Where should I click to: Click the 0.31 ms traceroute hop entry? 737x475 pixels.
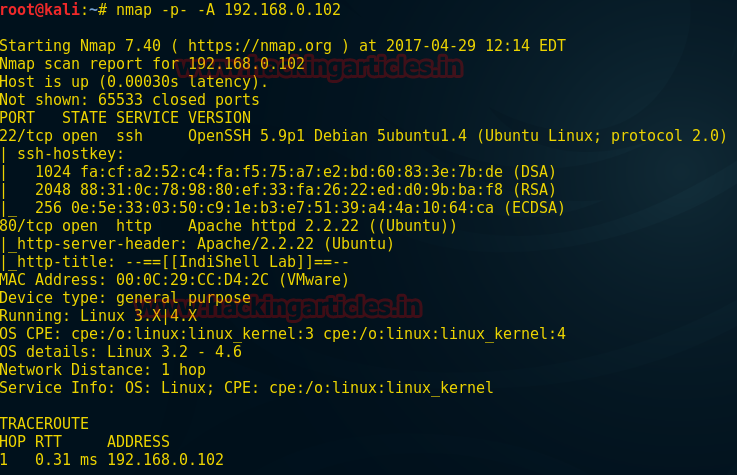(x=112, y=459)
